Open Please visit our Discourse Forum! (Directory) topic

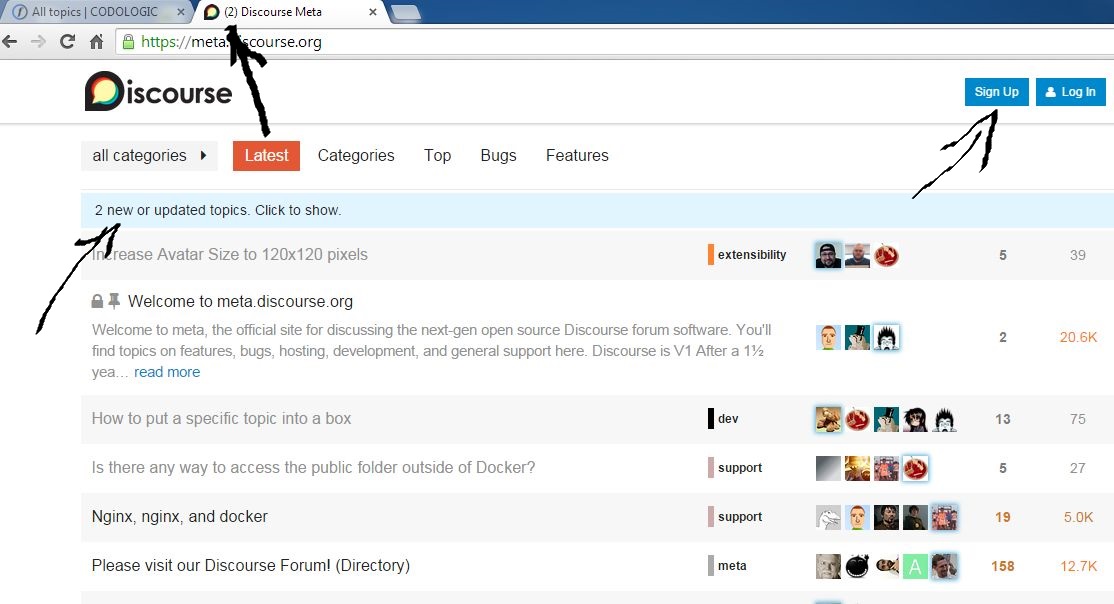click(251, 566)
